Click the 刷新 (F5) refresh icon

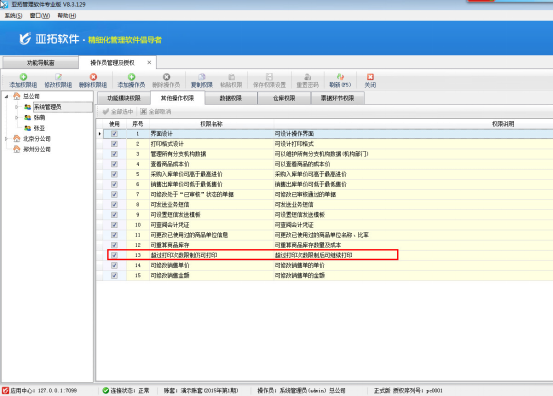tap(340, 77)
